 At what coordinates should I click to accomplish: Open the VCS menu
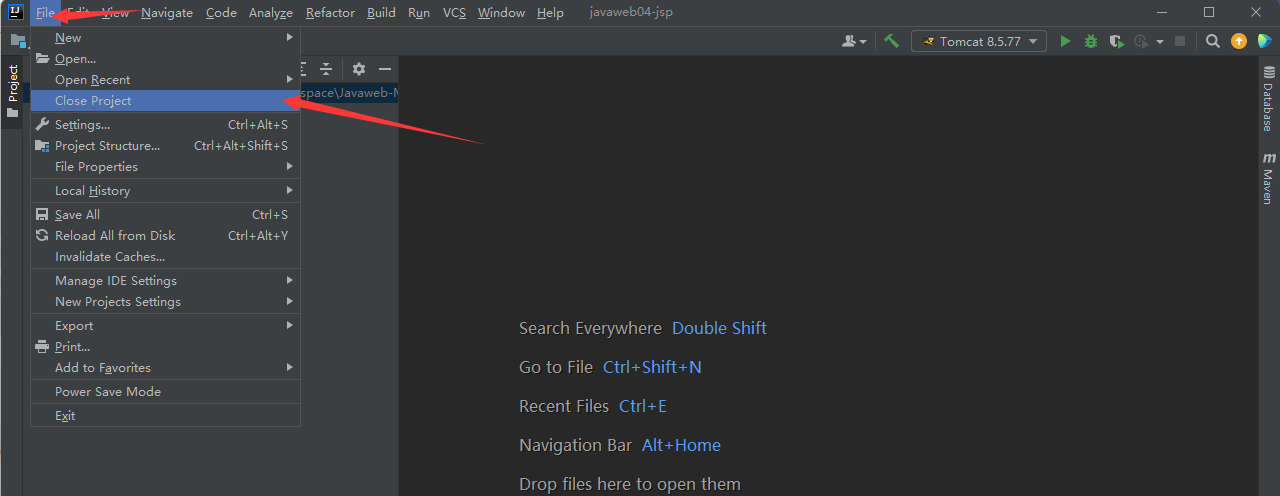(454, 12)
